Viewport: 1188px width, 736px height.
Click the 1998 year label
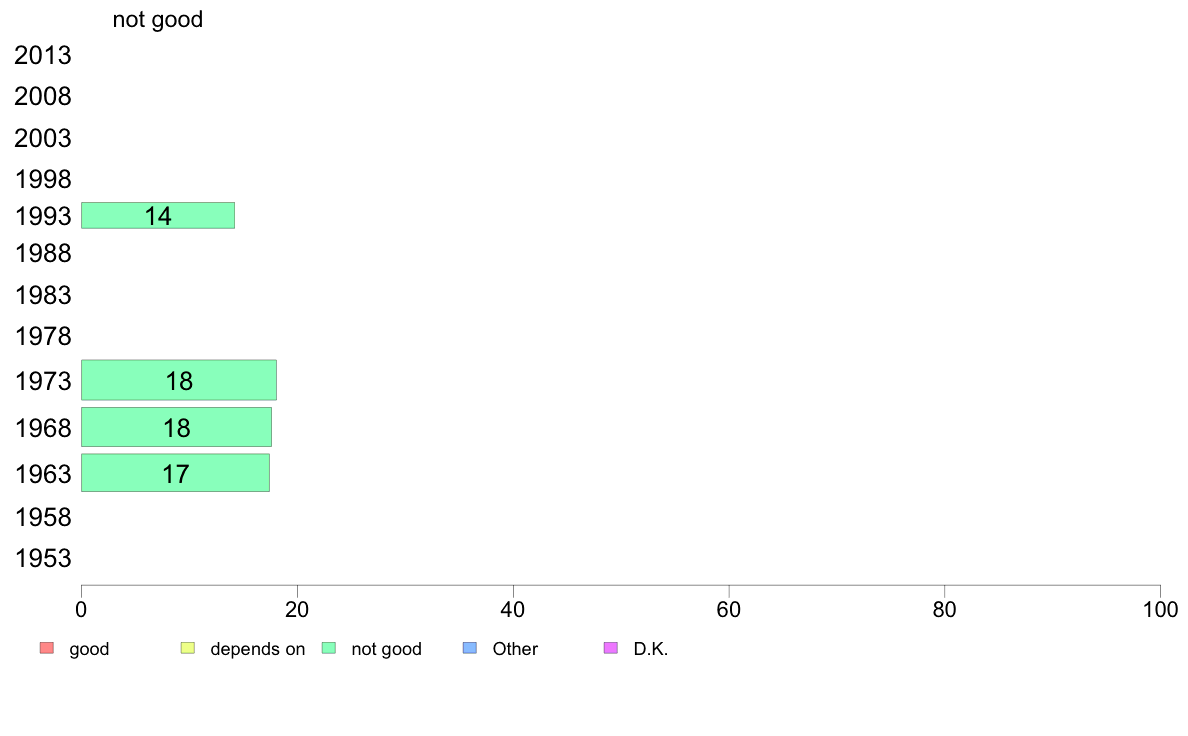(x=43, y=180)
